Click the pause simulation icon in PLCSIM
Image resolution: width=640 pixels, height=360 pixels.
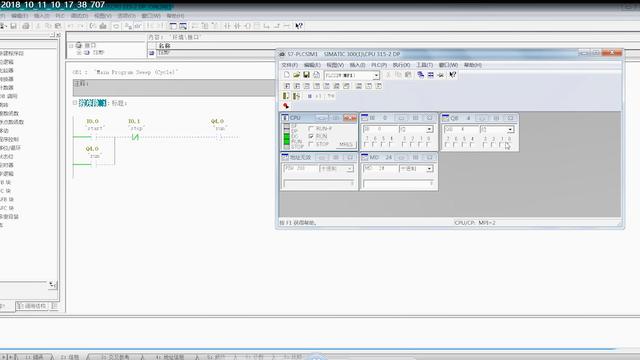(x=309, y=96)
